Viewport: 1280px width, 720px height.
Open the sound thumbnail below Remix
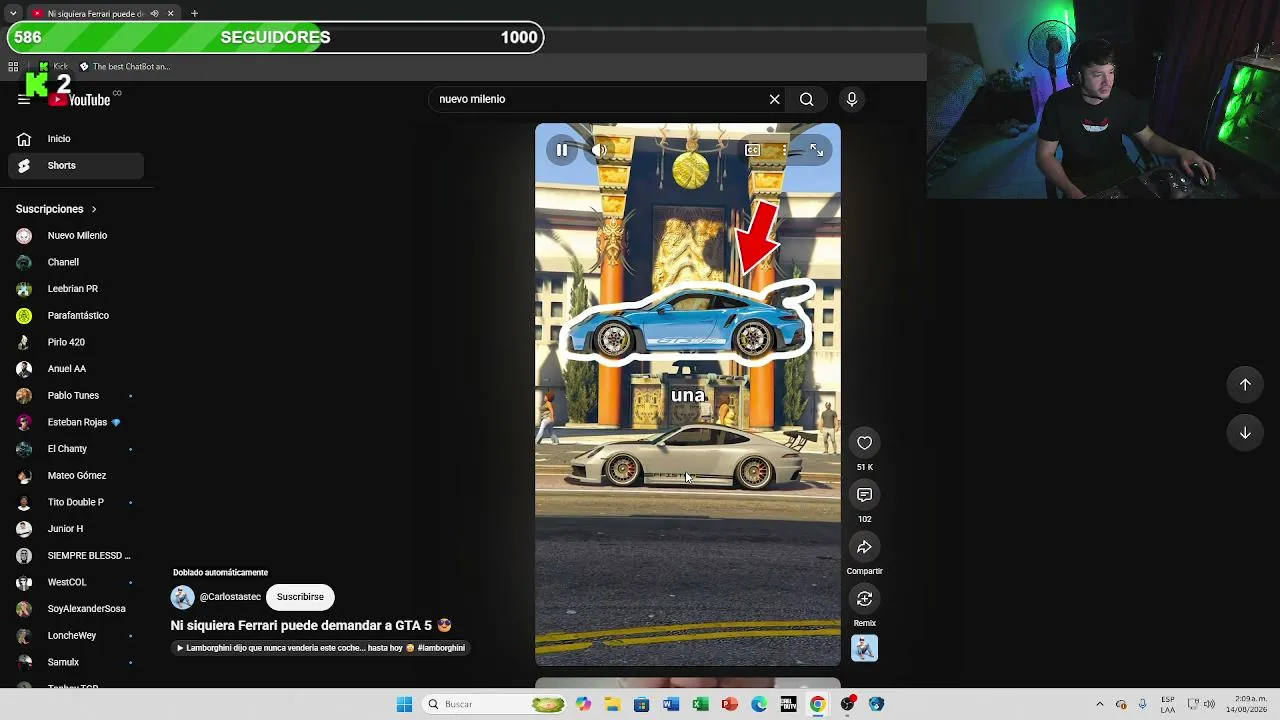pyautogui.click(x=864, y=648)
